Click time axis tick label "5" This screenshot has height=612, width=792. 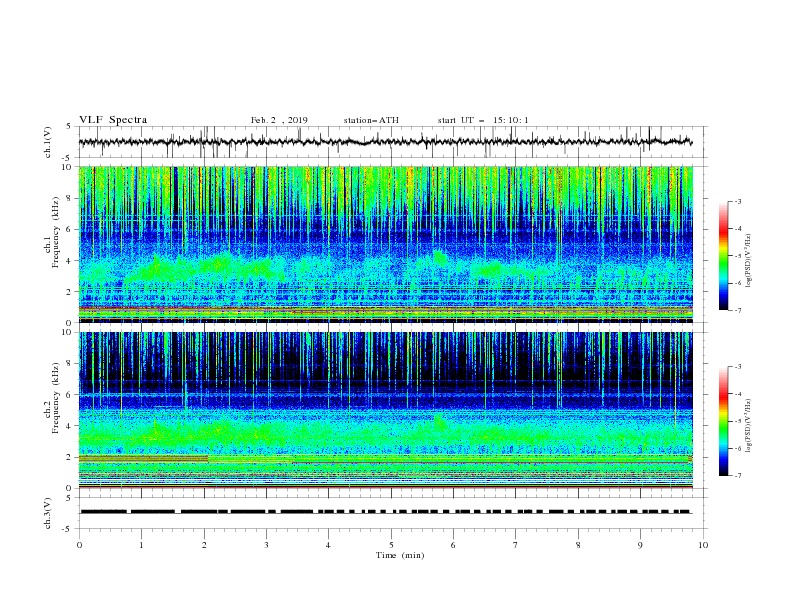391,545
